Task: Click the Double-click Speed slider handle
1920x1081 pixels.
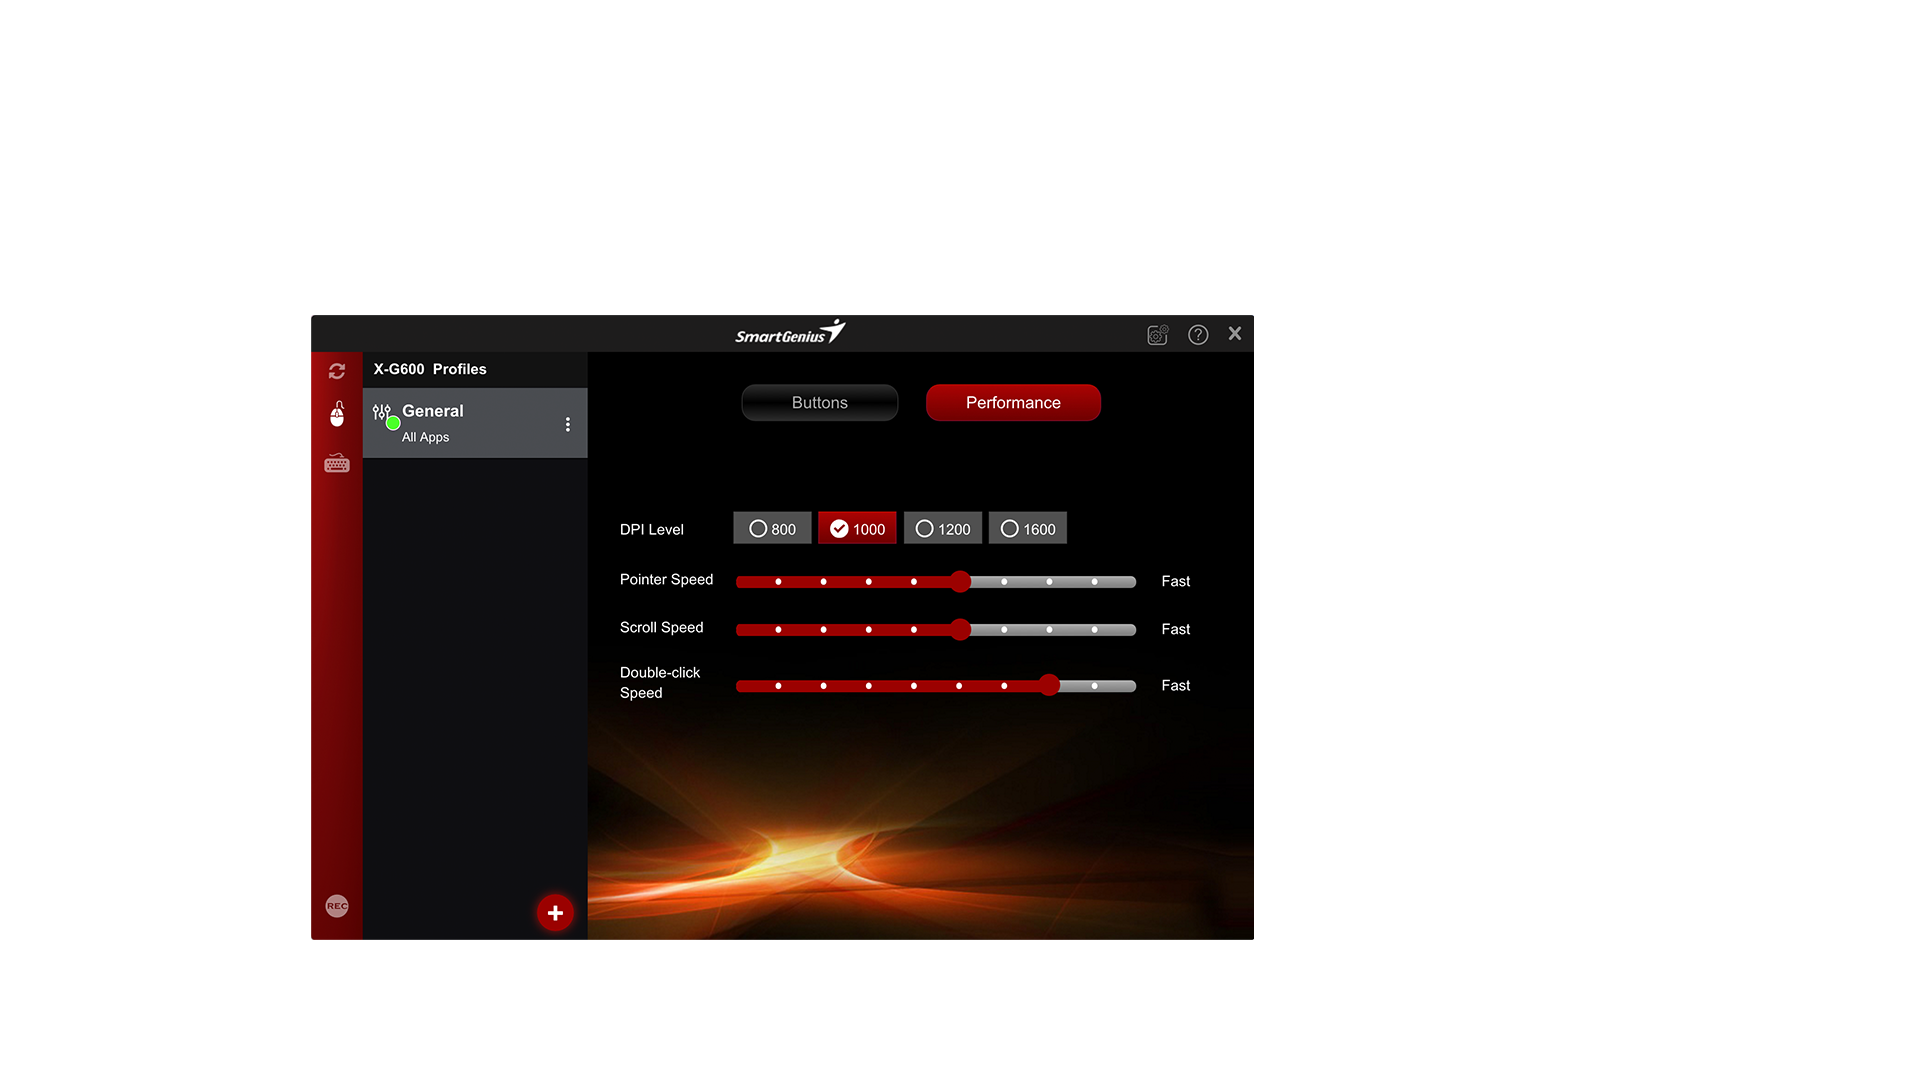Action: pyautogui.click(x=1048, y=685)
